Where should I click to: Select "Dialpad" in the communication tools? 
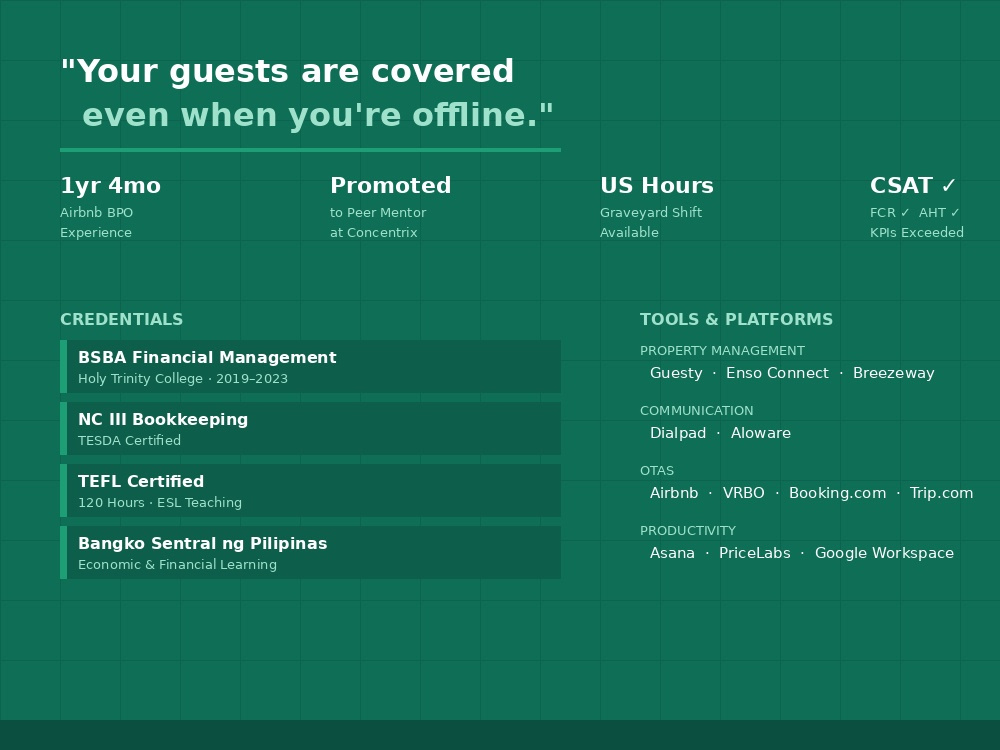pyautogui.click(x=677, y=433)
